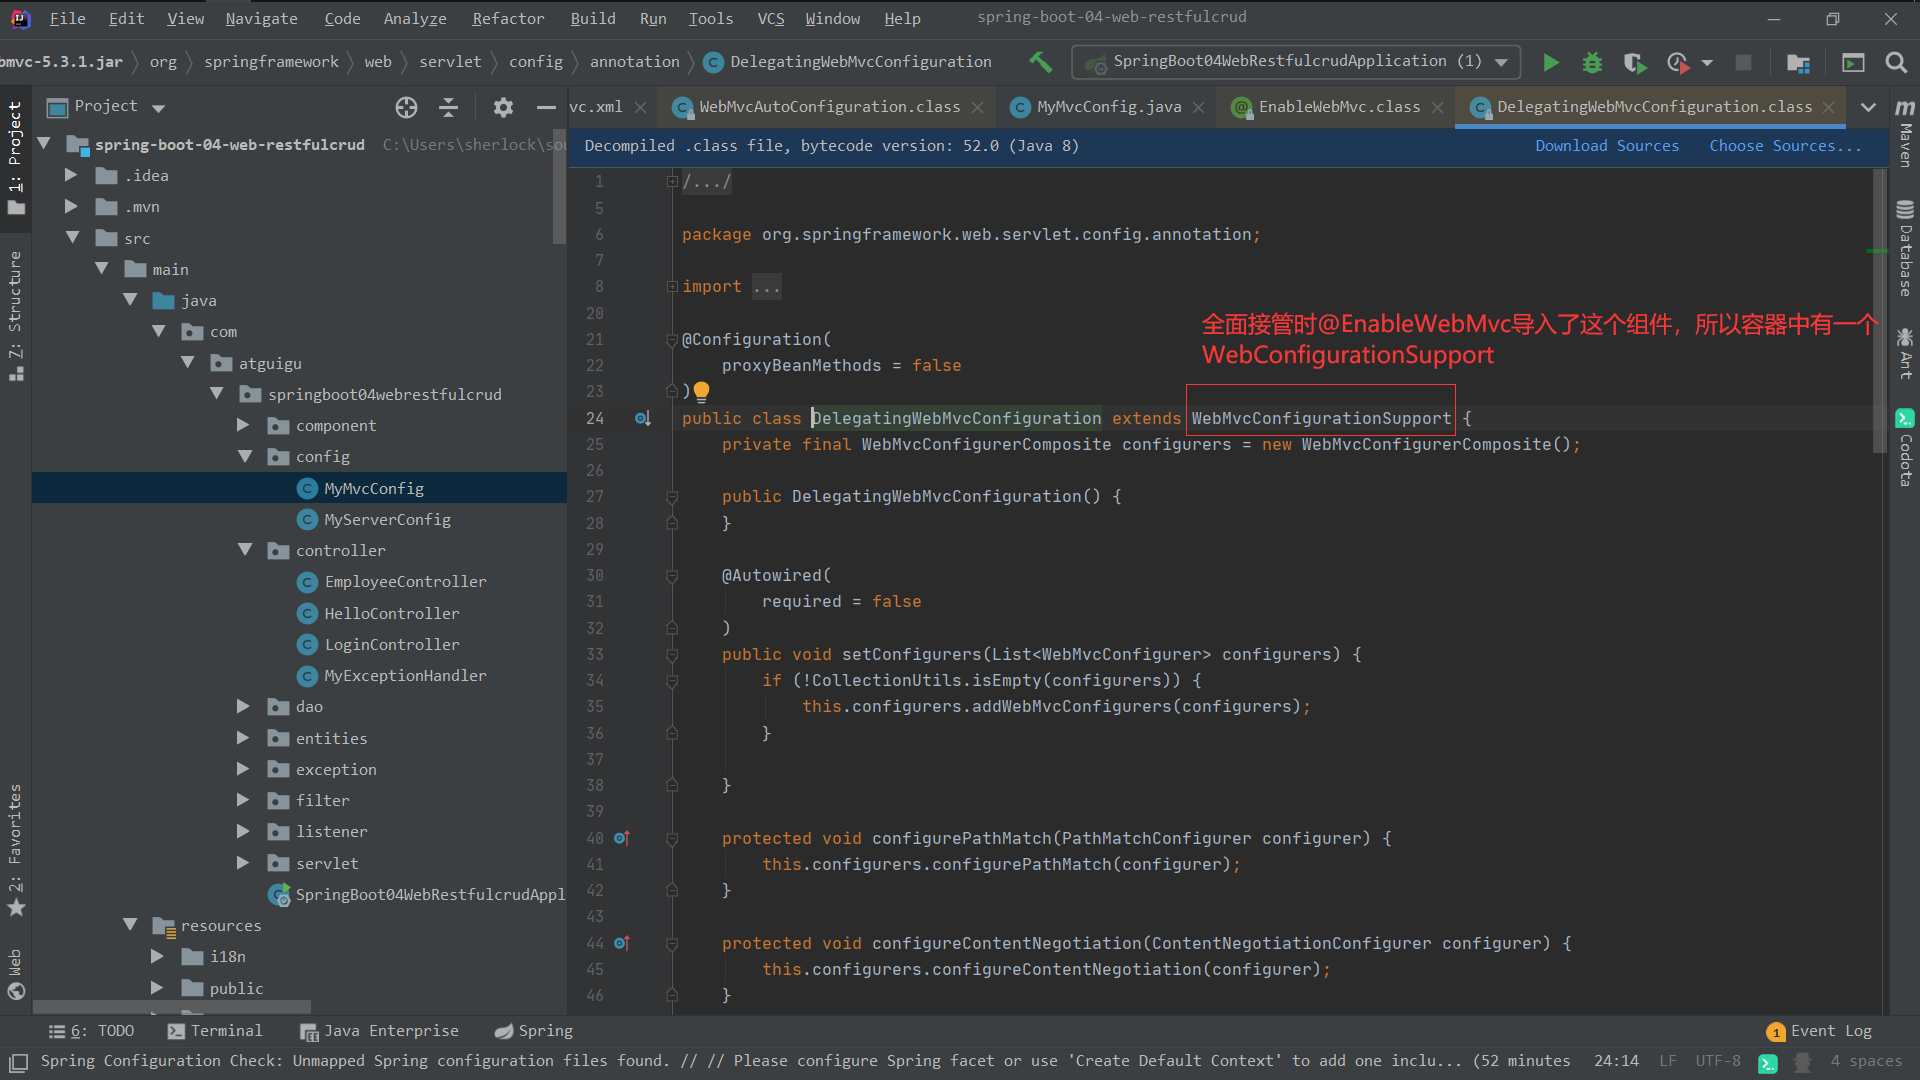This screenshot has width=1920, height=1080.
Task: Run with Coverage shield icon
Action: (x=1634, y=62)
